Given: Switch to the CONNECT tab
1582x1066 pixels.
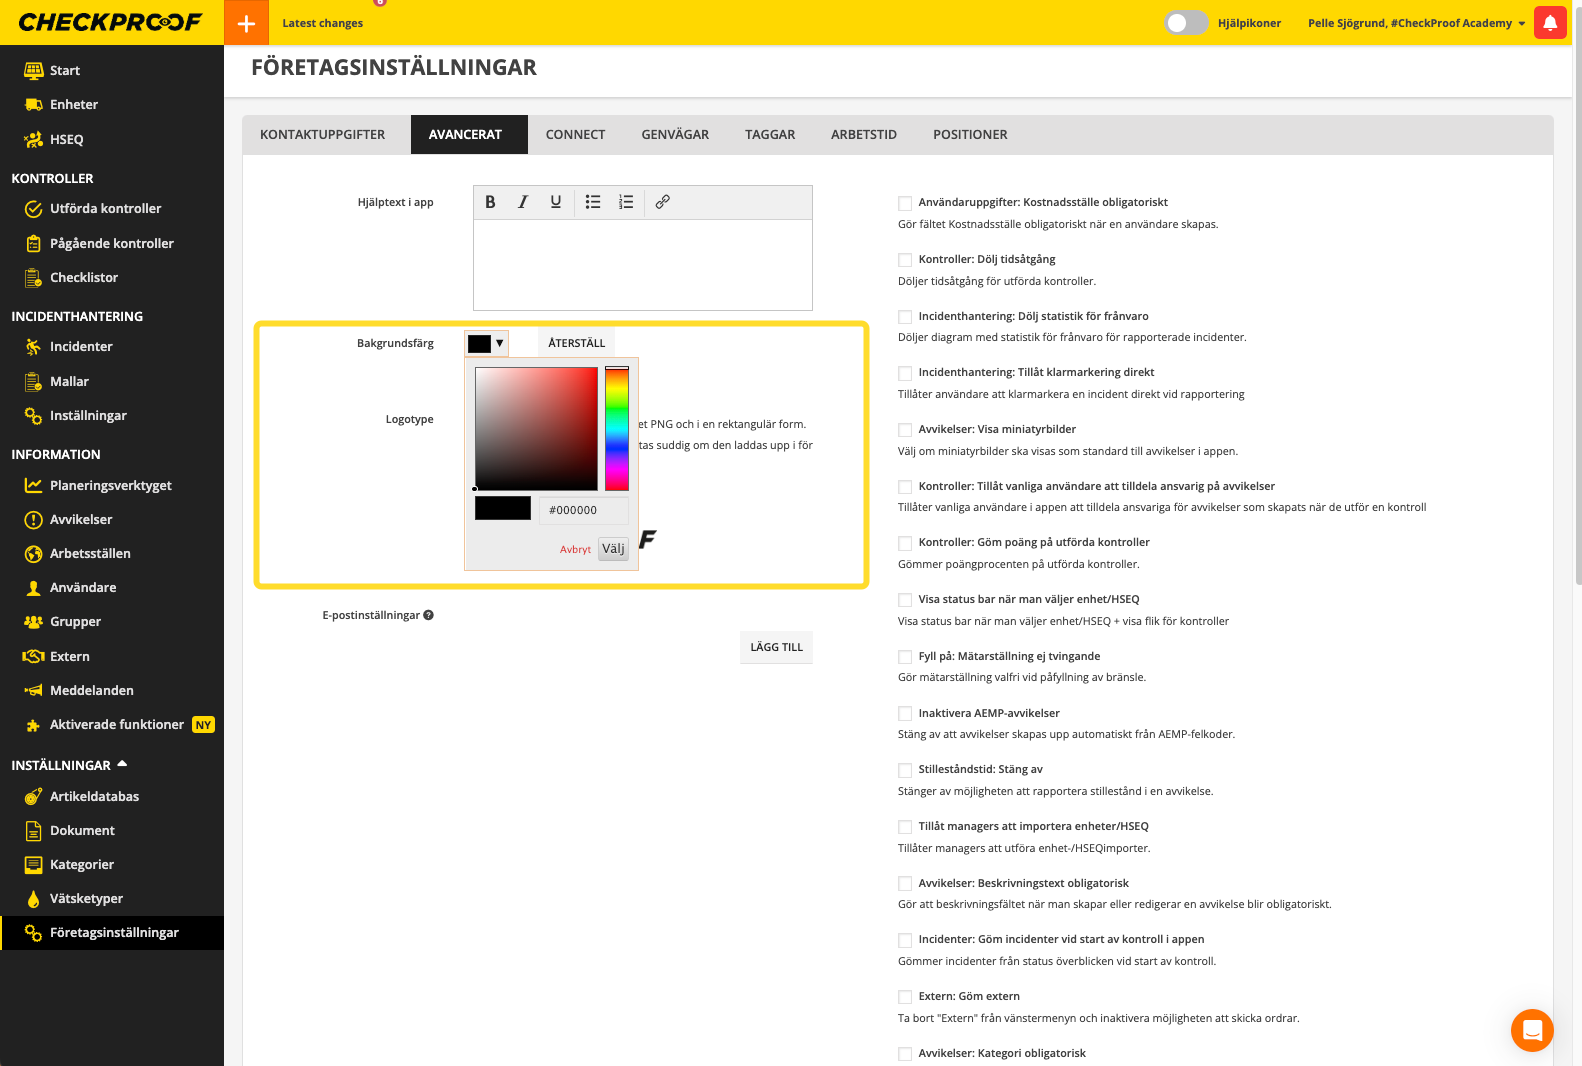Looking at the screenshot, I should tap(575, 135).
